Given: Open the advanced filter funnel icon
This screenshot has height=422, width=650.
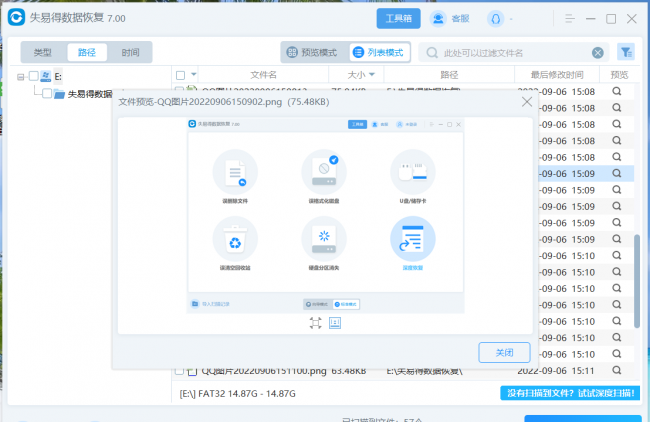Looking at the screenshot, I should click(x=626, y=52).
